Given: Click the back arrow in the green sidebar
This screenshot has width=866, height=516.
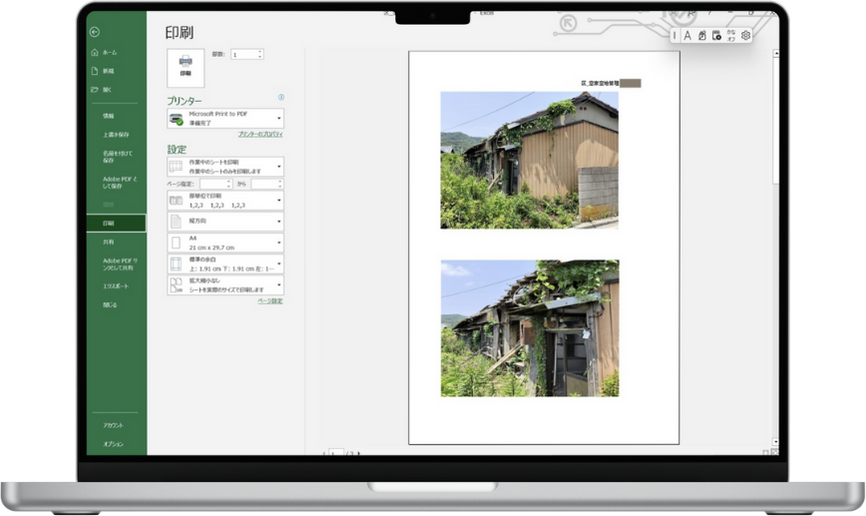Looking at the screenshot, I should click(94, 32).
